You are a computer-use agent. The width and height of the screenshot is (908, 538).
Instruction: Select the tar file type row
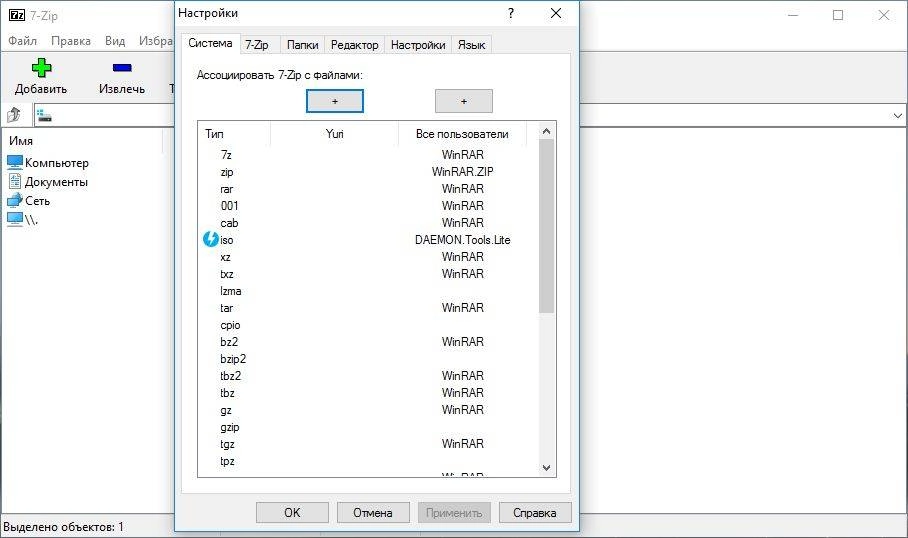(368, 308)
